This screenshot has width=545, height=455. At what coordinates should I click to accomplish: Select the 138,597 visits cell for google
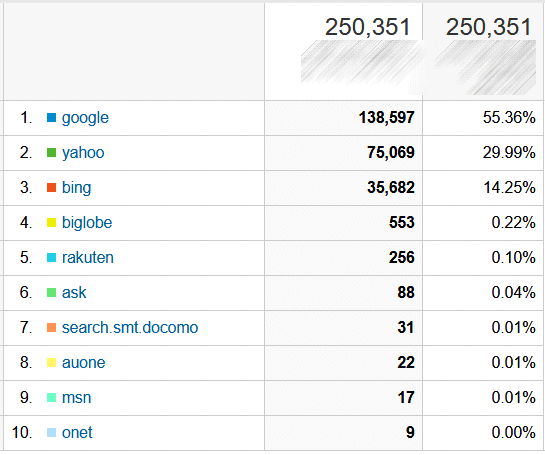click(x=343, y=118)
